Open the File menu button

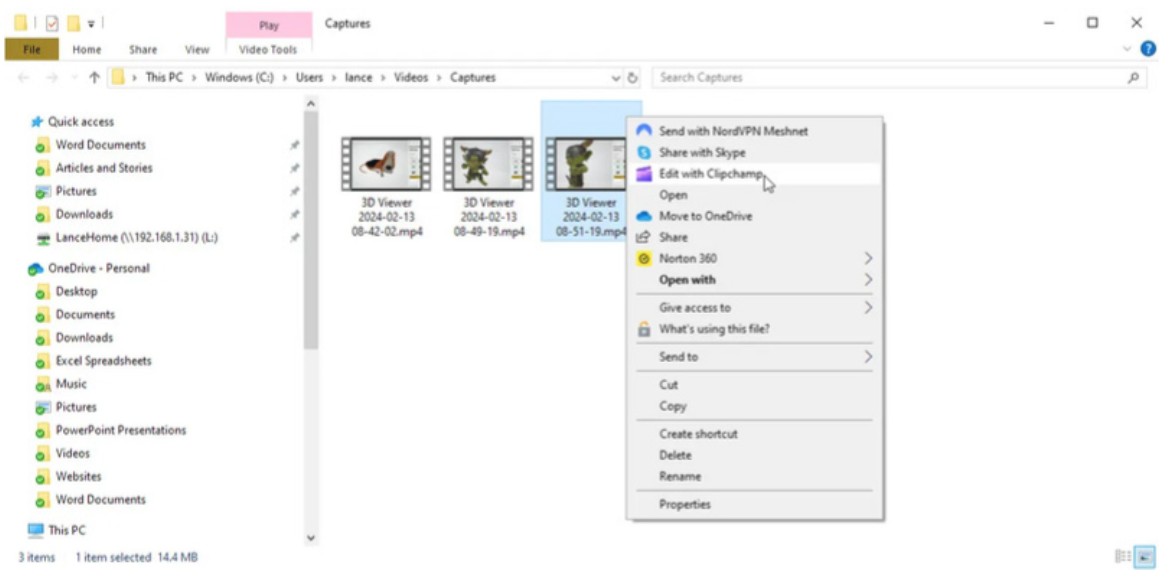32,49
